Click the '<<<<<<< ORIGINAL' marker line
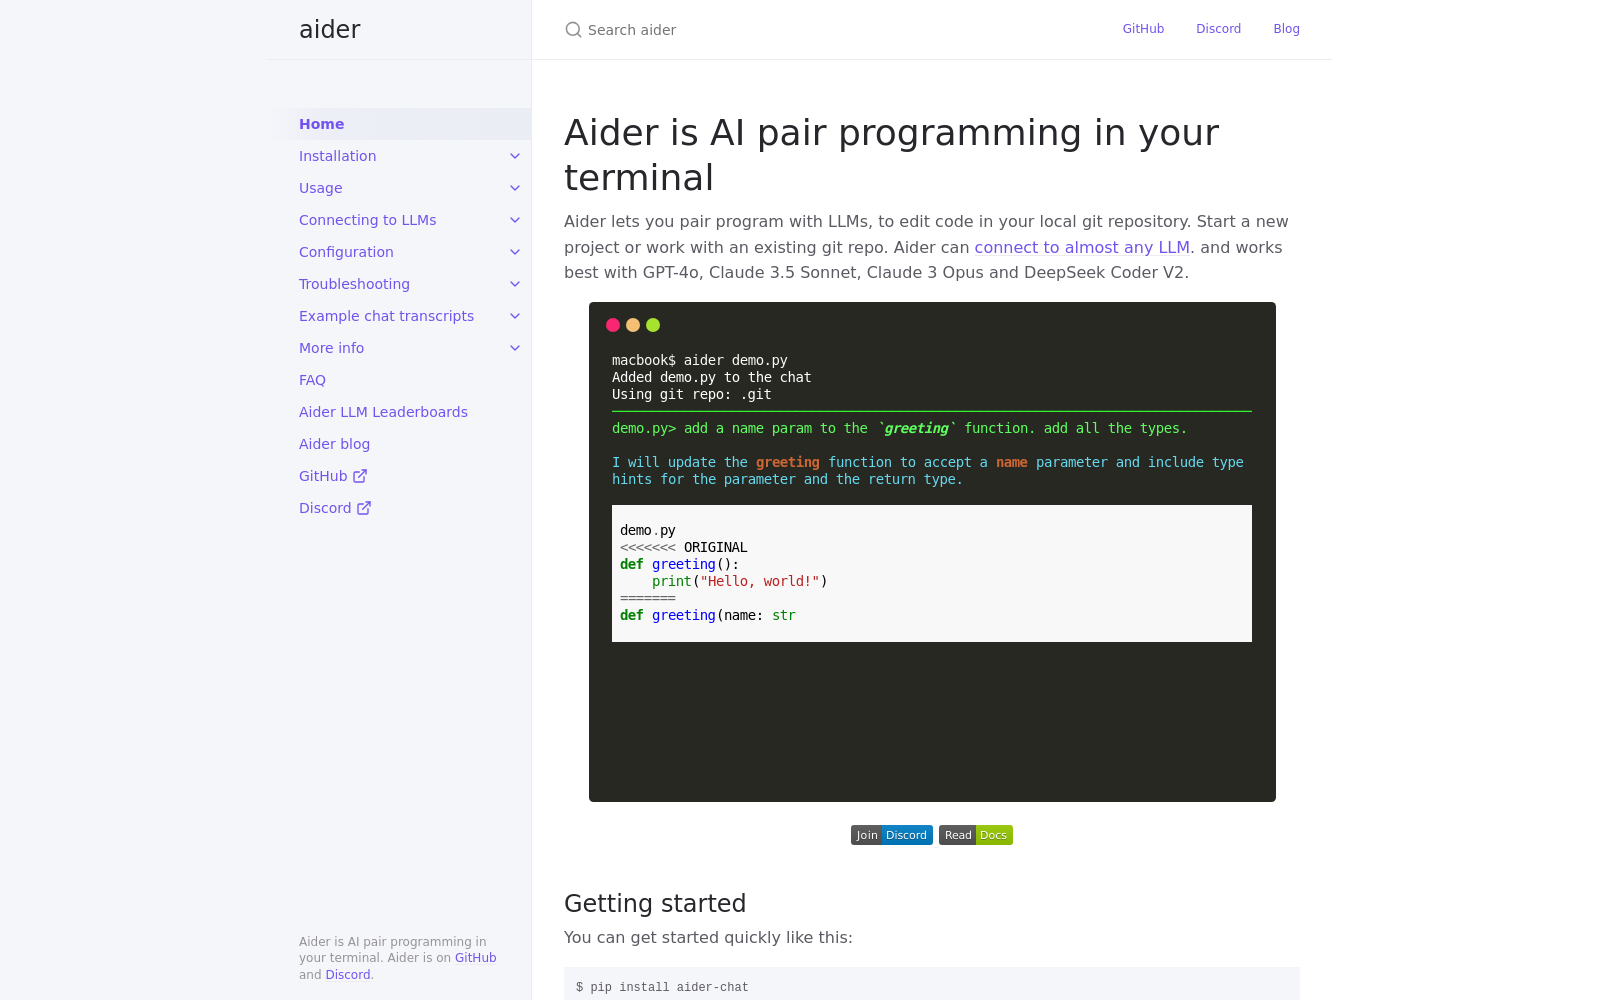Viewport: 1600px width, 1000px height. (x=684, y=547)
